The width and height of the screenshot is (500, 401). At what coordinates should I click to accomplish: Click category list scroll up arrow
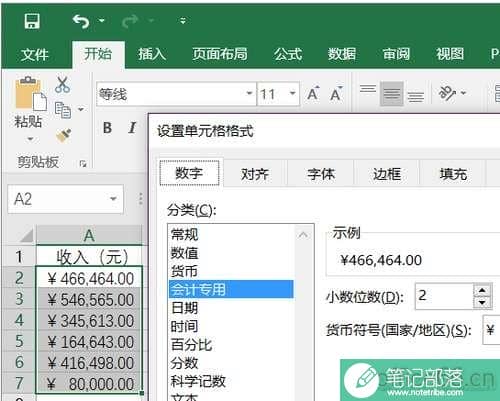(303, 235)
